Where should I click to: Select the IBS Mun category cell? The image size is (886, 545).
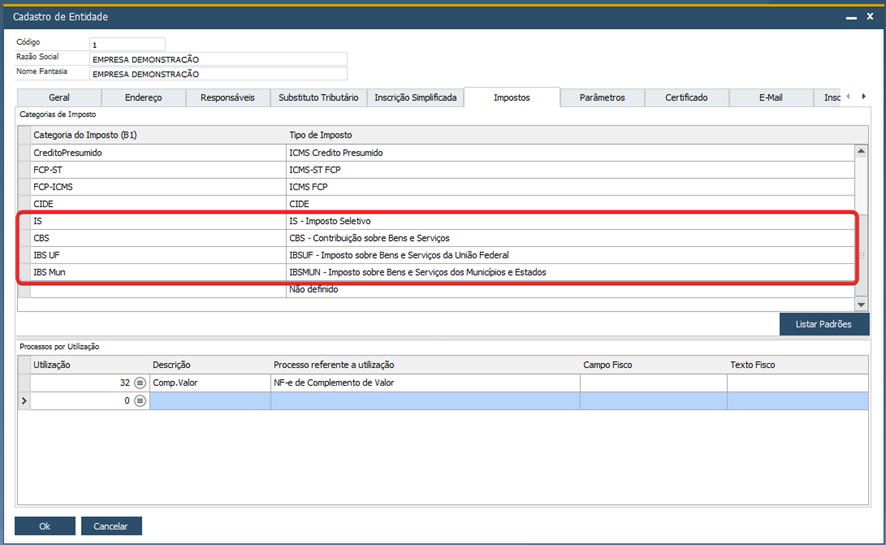pyautogui.click(x=157, y=272)
